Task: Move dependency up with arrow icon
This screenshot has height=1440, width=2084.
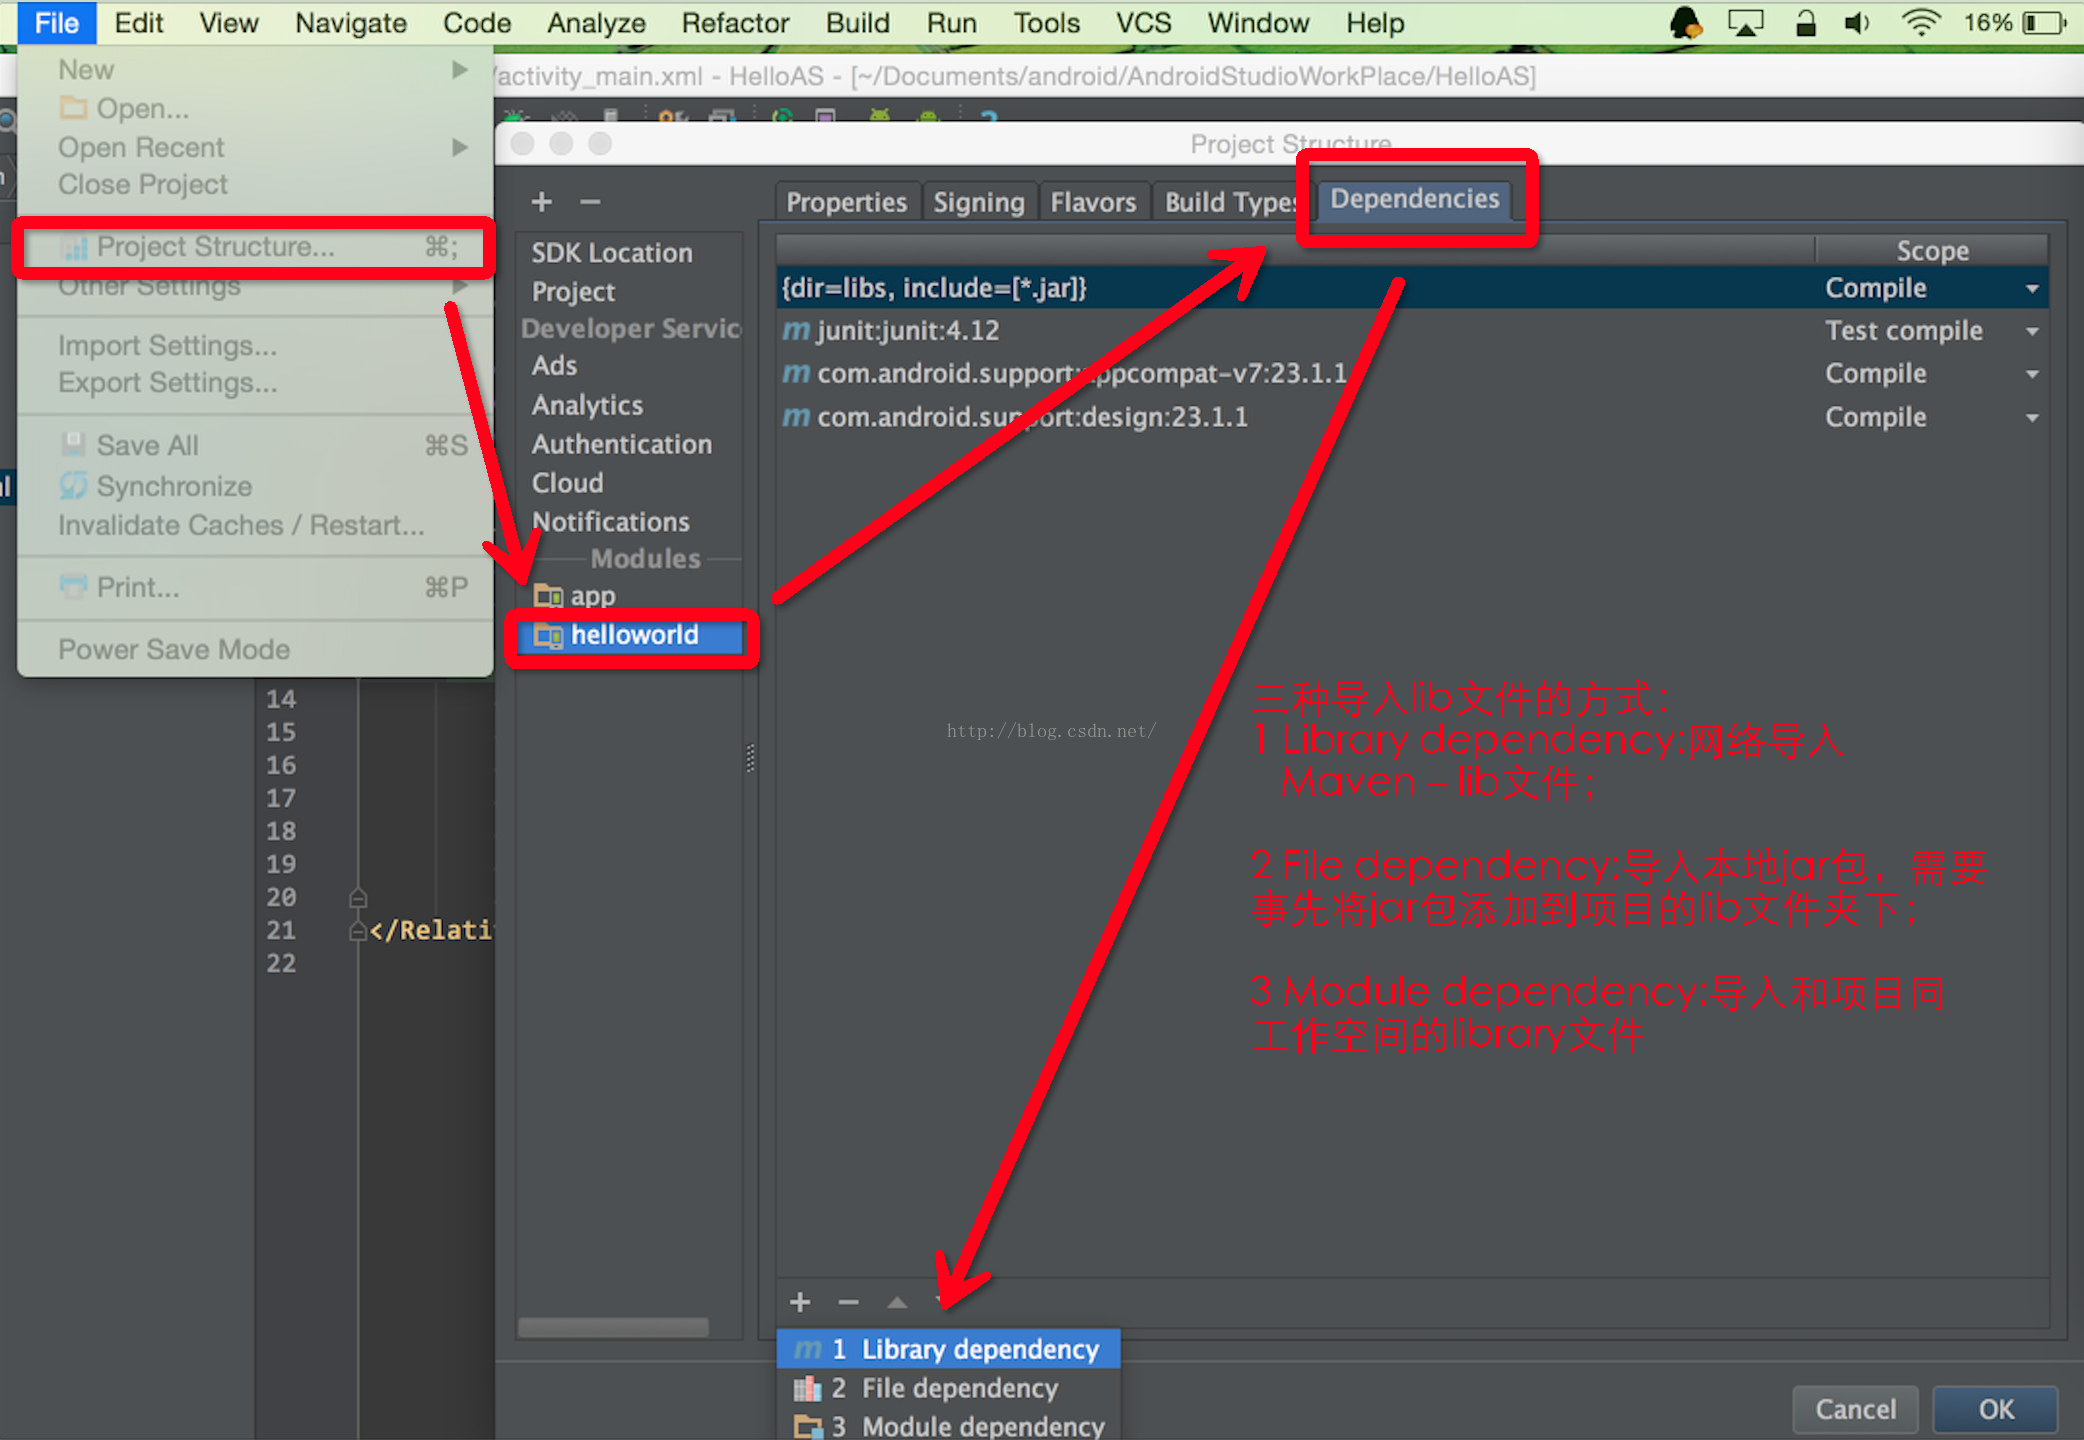Action: point(897,1302)
